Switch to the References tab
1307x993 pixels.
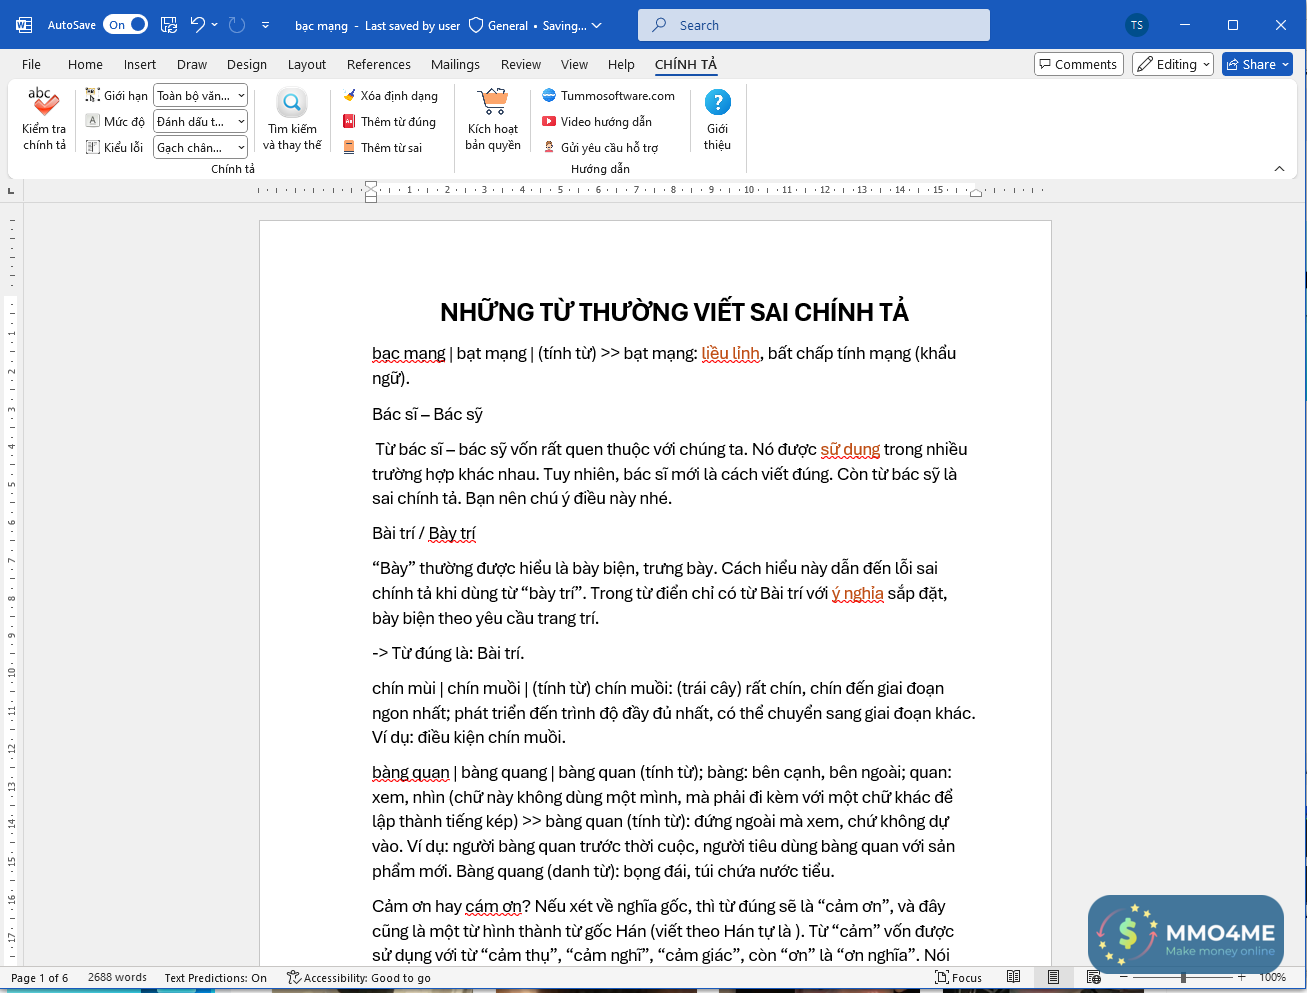[379, 64]
